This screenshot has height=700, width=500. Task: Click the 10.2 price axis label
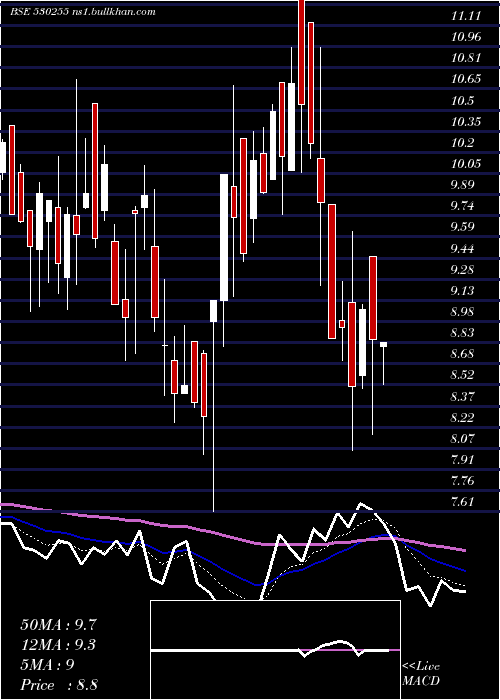[462, 143]
